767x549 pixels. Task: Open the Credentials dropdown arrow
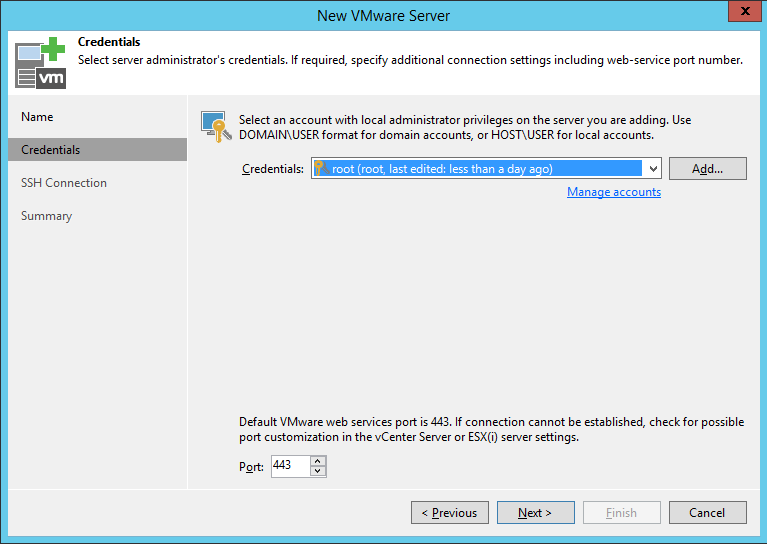click(653, 169)
